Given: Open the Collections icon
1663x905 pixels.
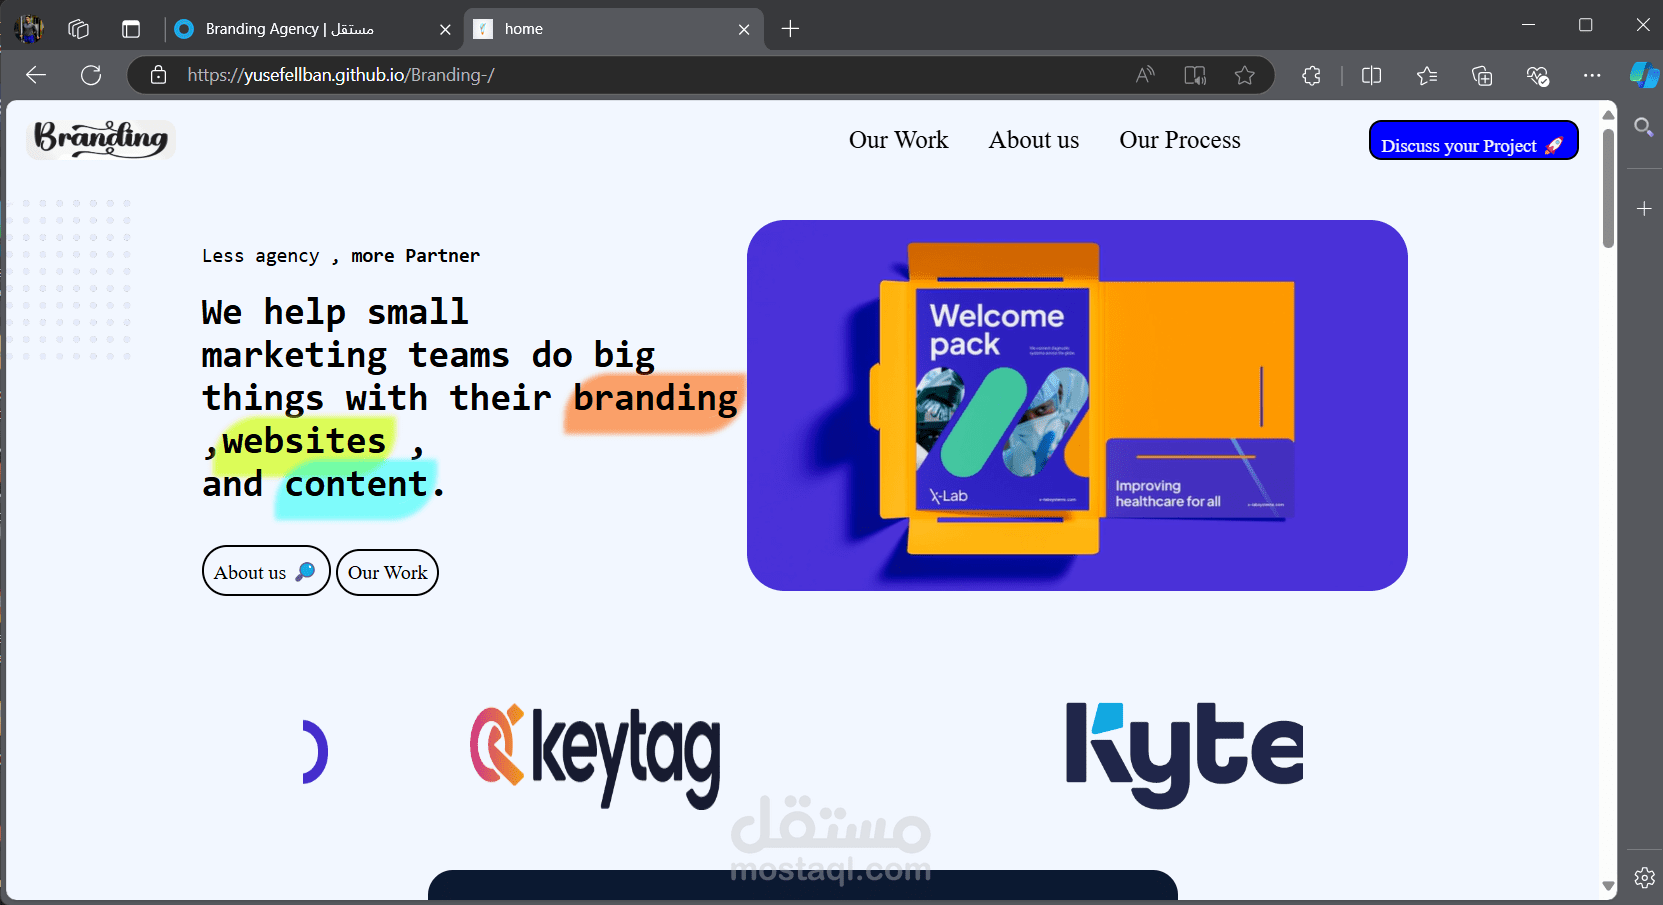Looking at the screenshot, I should tap(1482, 75).
